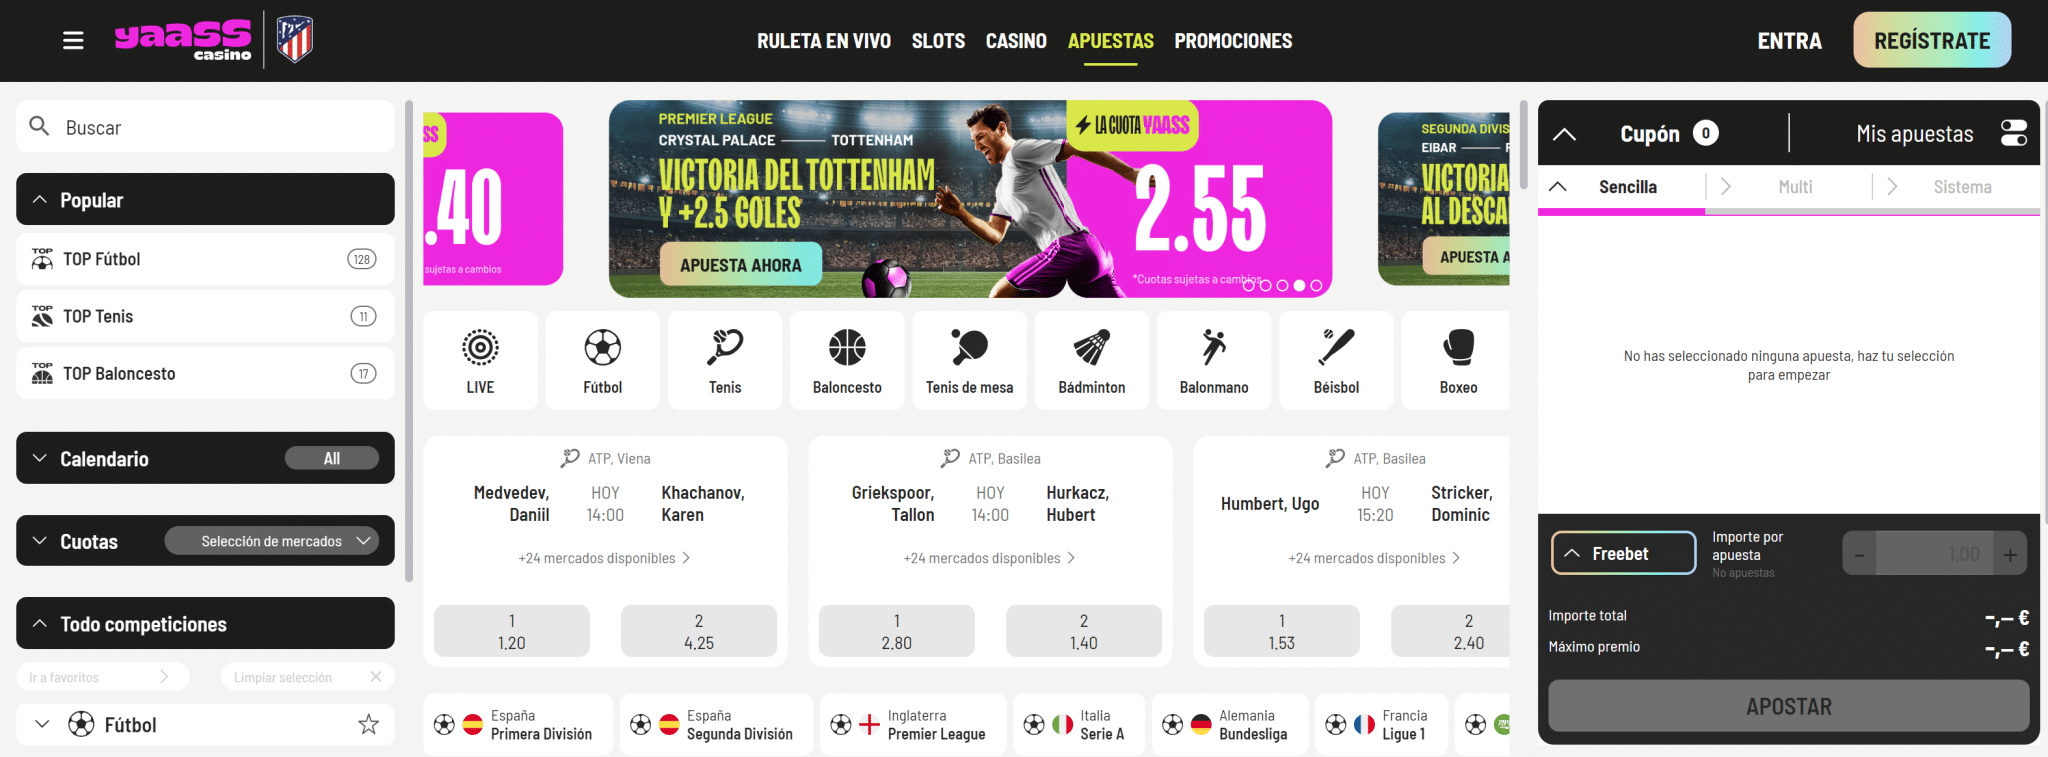Increase bet amount with plus stepper
2048x757 pixels.
point(2010,554)
